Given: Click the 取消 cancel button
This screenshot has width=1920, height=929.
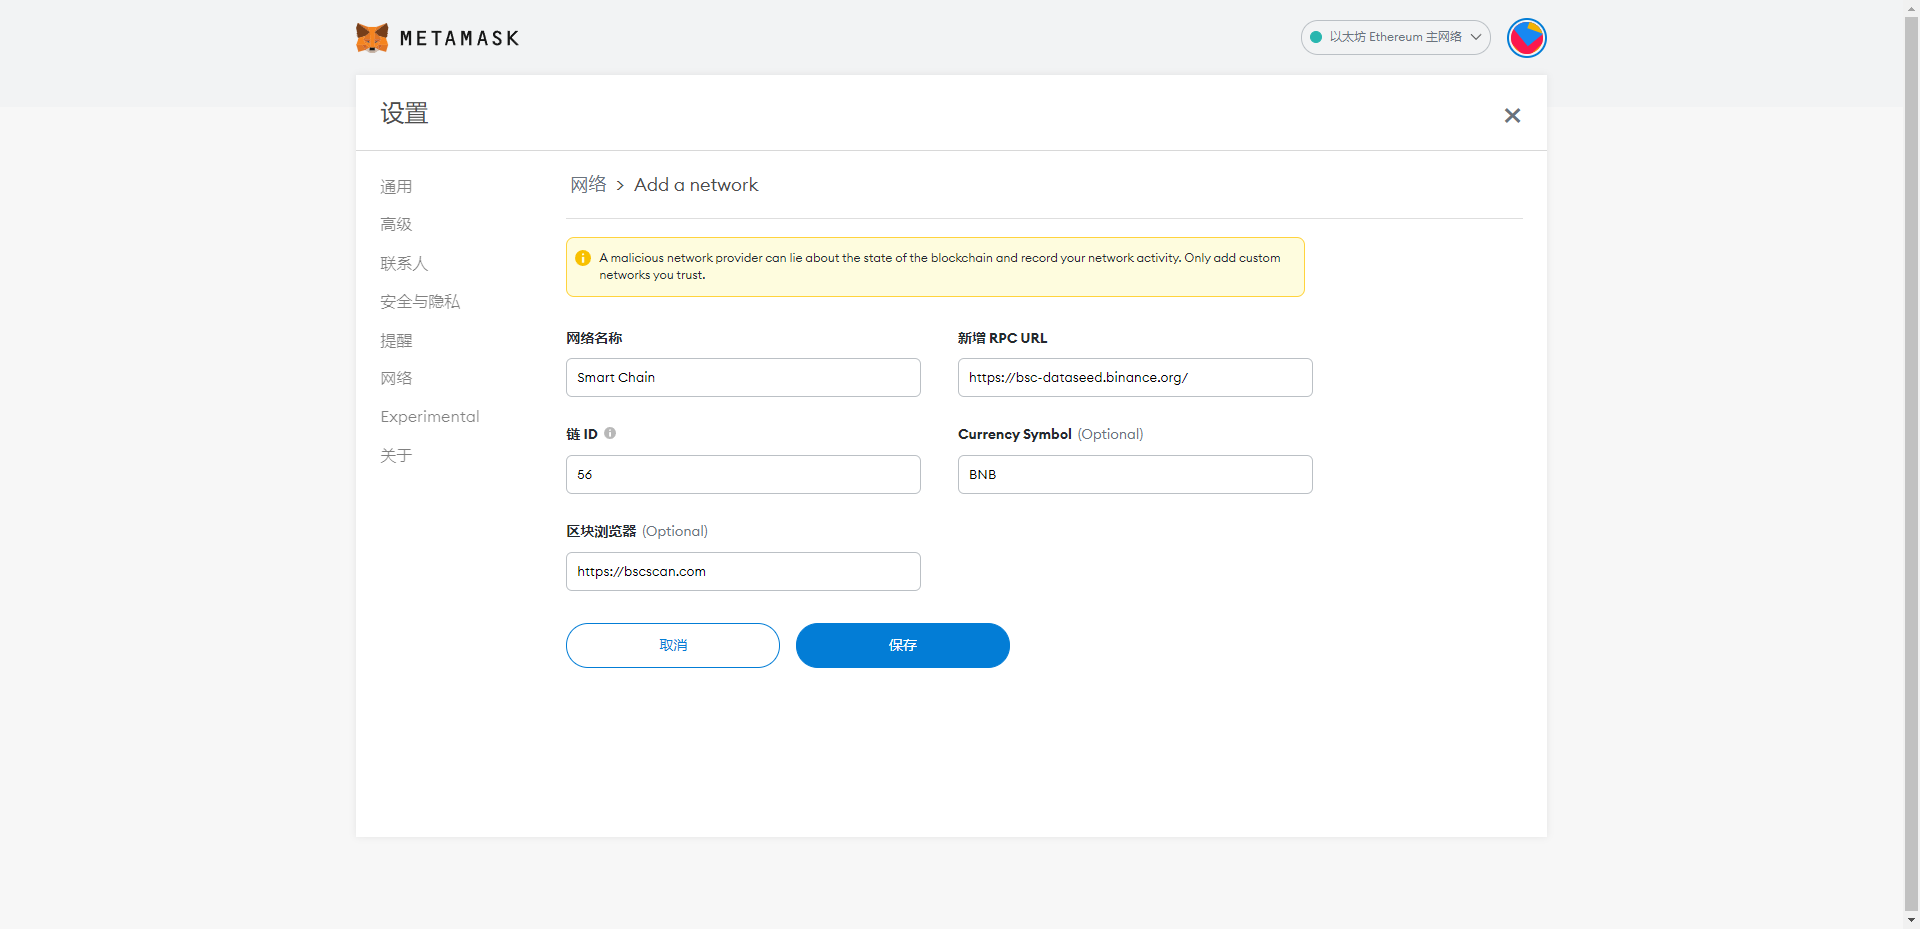Looking at the screenshot, I should [x=672, y=645].
